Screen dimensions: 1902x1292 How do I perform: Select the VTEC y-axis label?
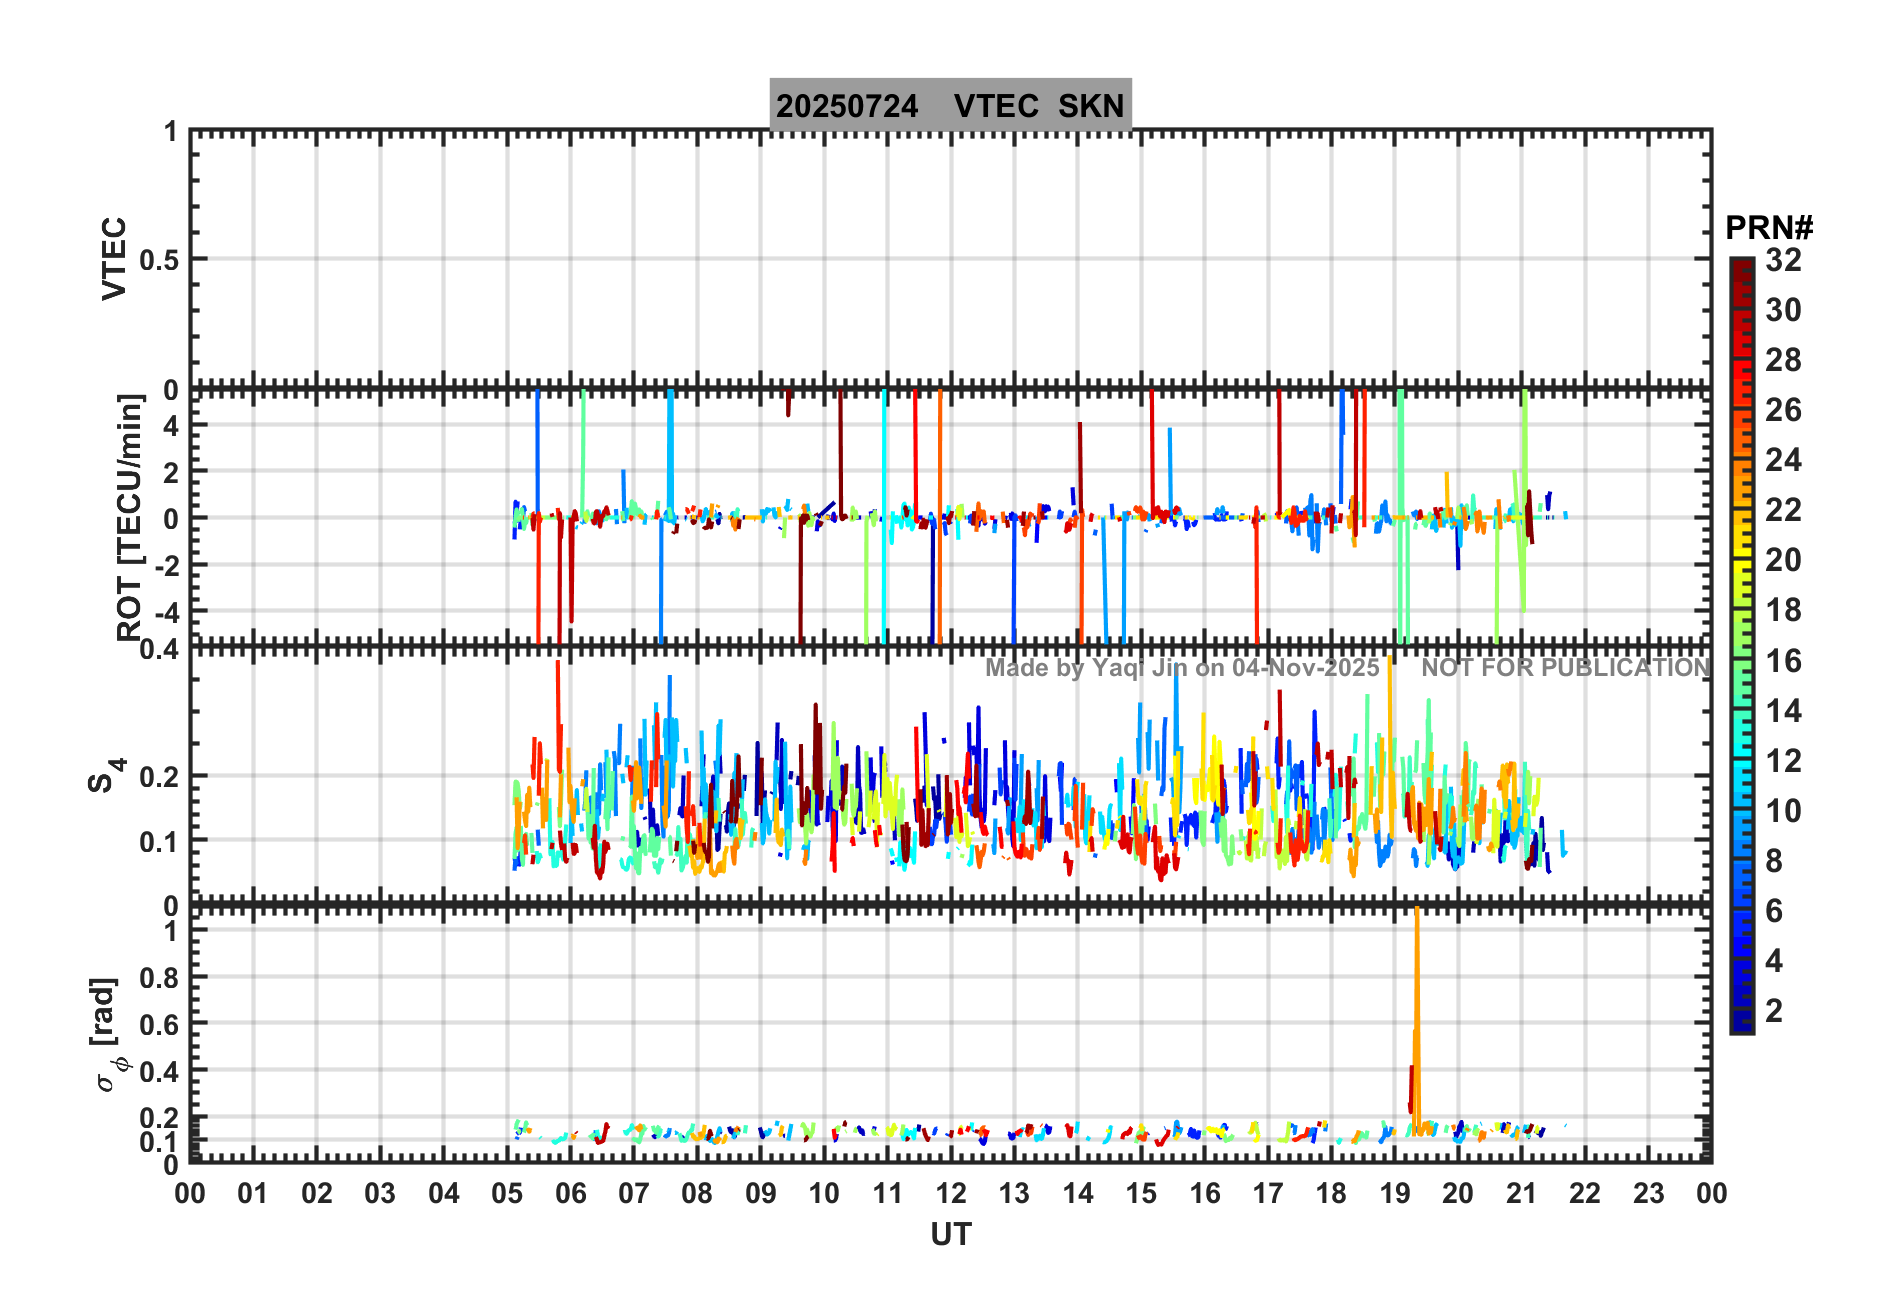point(115,258)
